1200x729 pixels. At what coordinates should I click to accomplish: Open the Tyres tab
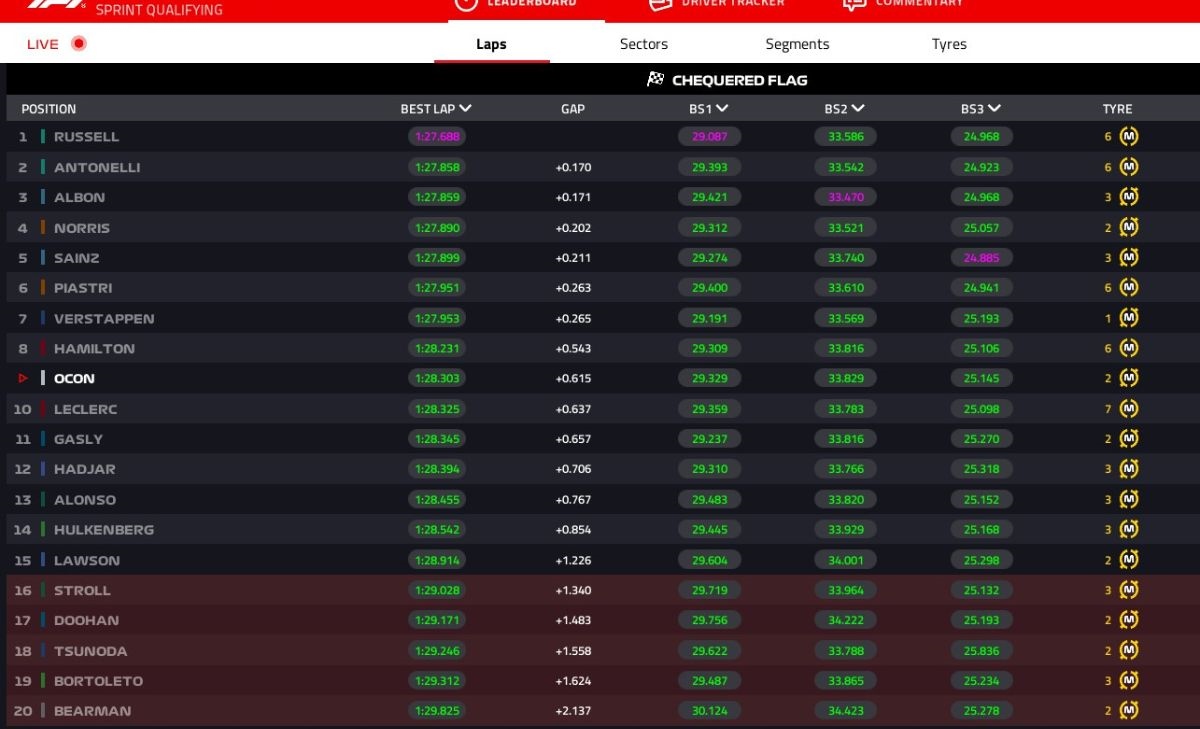pyautogui.click(x=949, y=44)
